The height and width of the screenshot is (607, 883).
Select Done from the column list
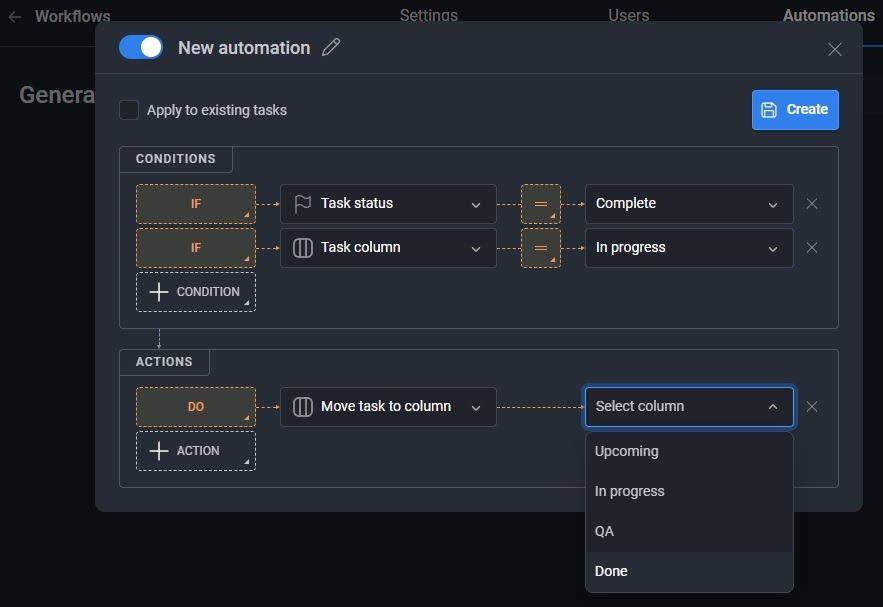[610, 570]
